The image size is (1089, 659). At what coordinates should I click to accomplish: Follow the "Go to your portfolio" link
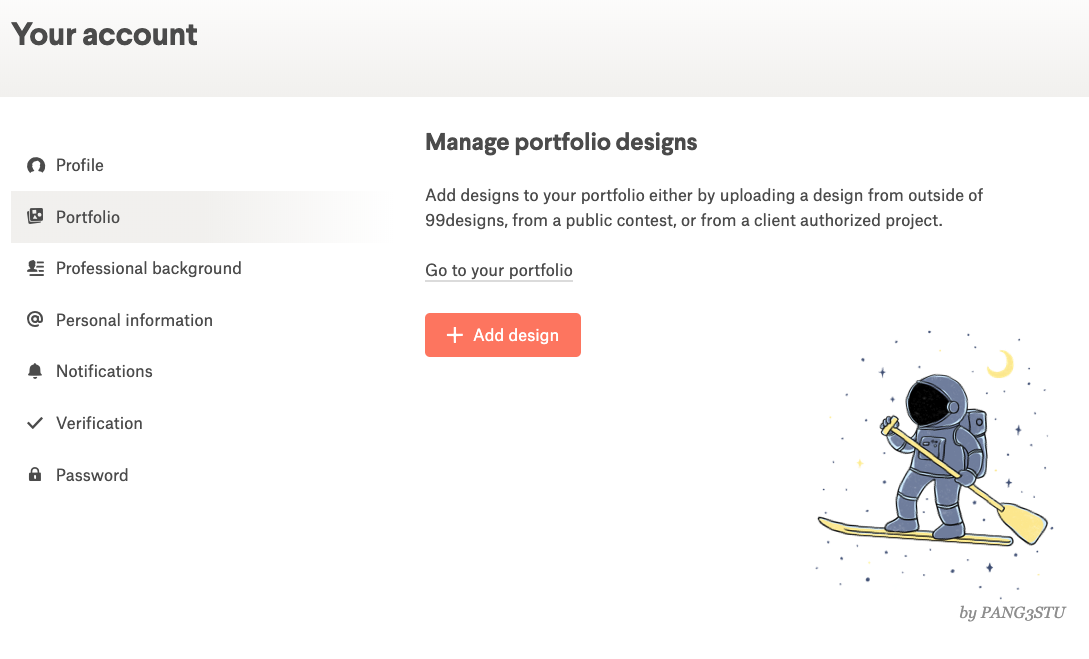499,270
